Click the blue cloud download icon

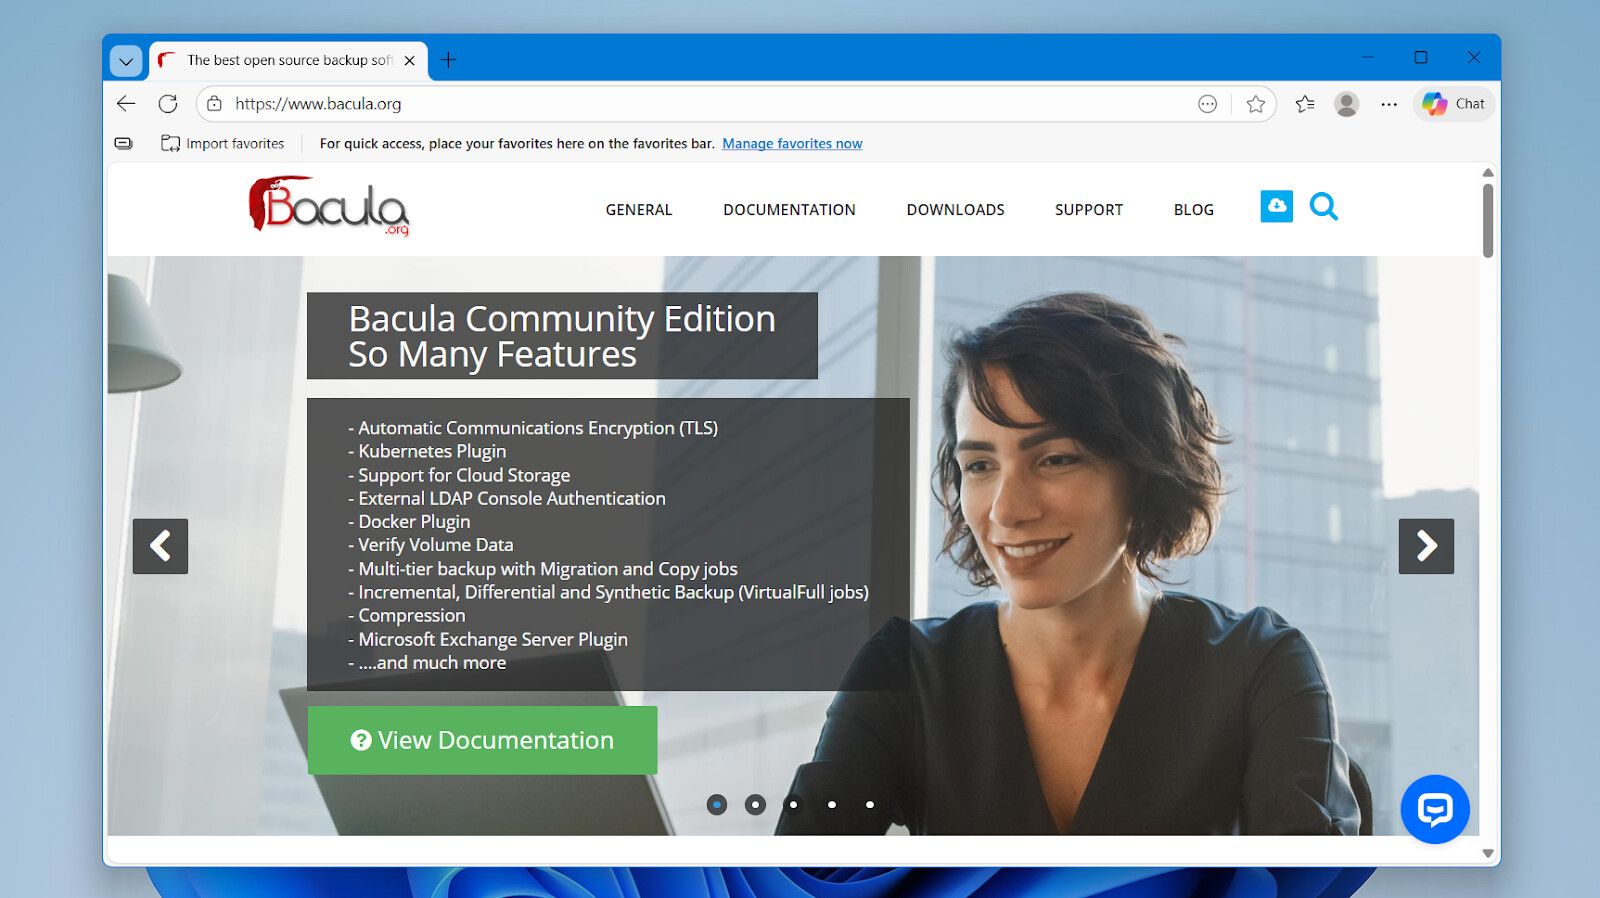click(1276, 206)
